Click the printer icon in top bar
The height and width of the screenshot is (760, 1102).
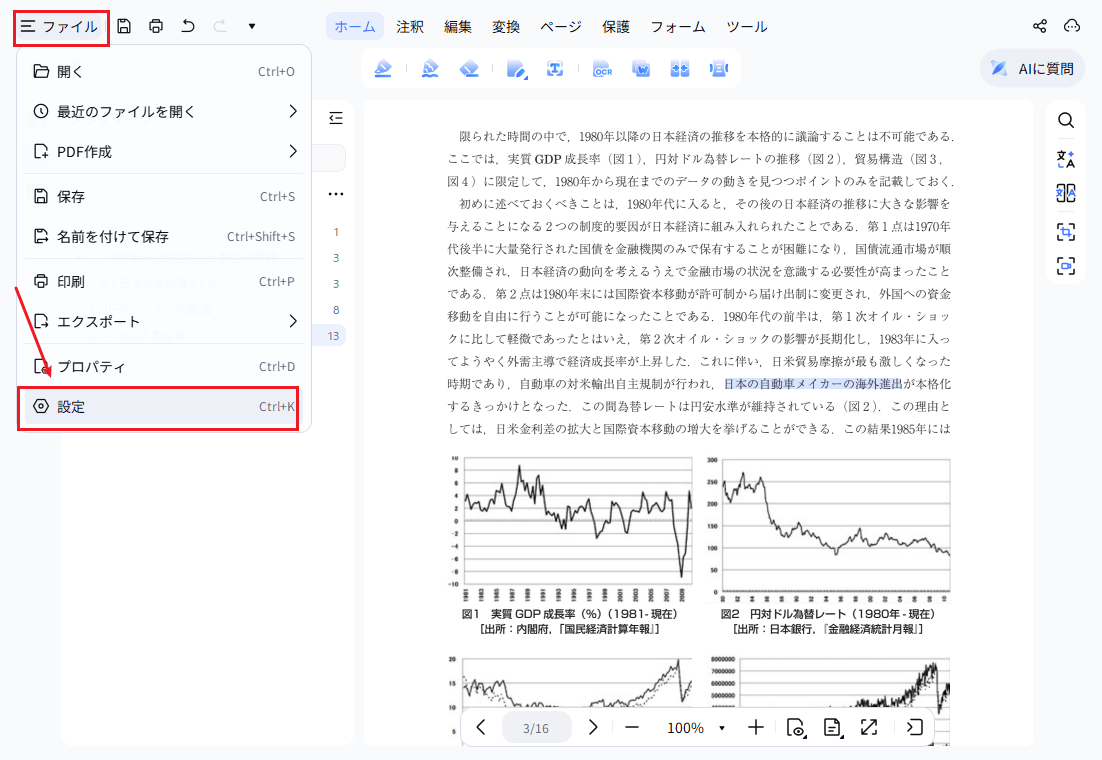click(x=156, y=27)
